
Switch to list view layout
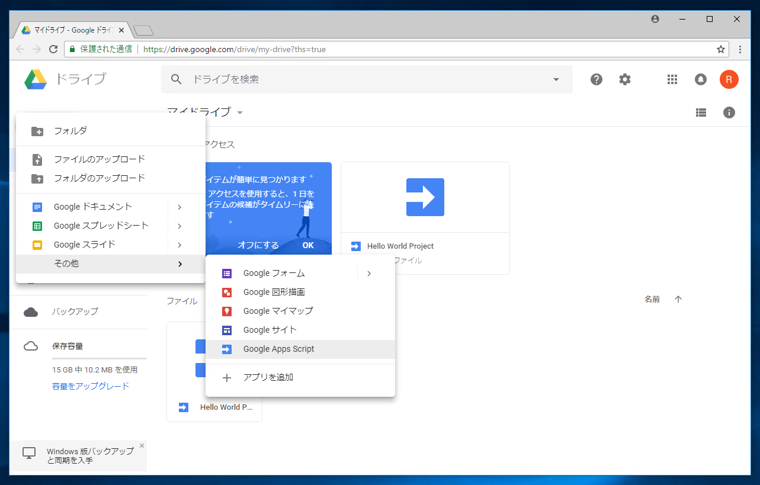(x=701, y=112)
